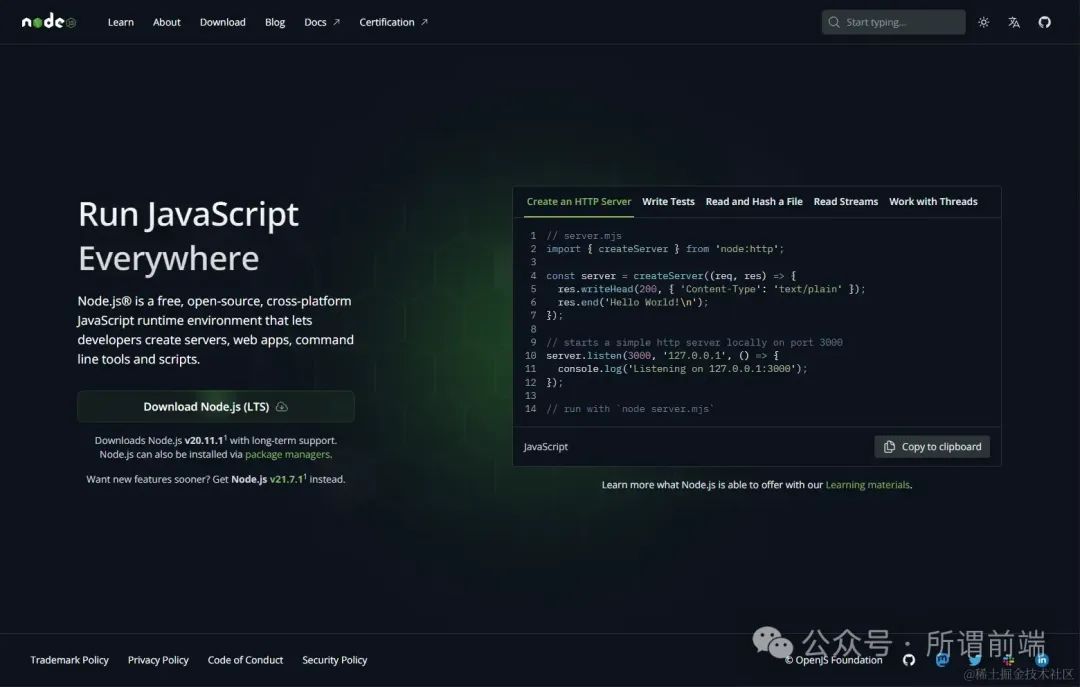Open the "Learning materials" link
Image resolution: width=1080 pixels, height=687 pixels.
click(867, 484)
